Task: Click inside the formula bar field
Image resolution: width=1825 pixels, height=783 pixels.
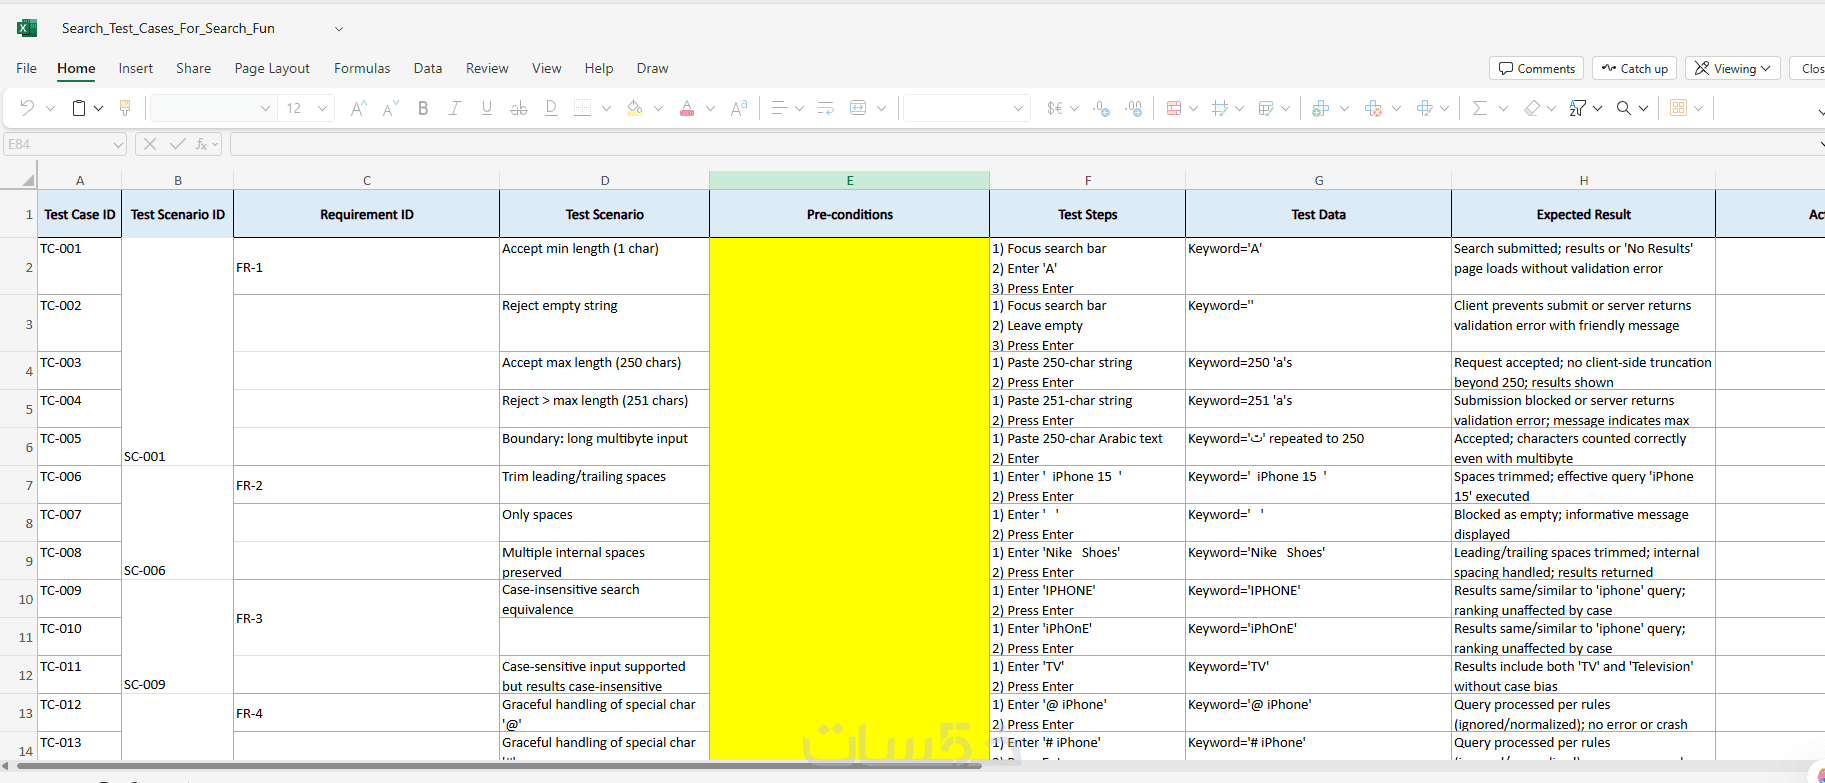Action: click(x=1024, y=144)
